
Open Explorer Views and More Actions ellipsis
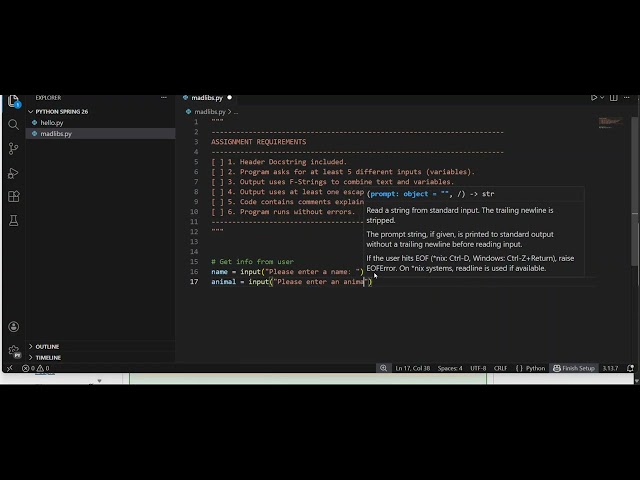point(164,98)
